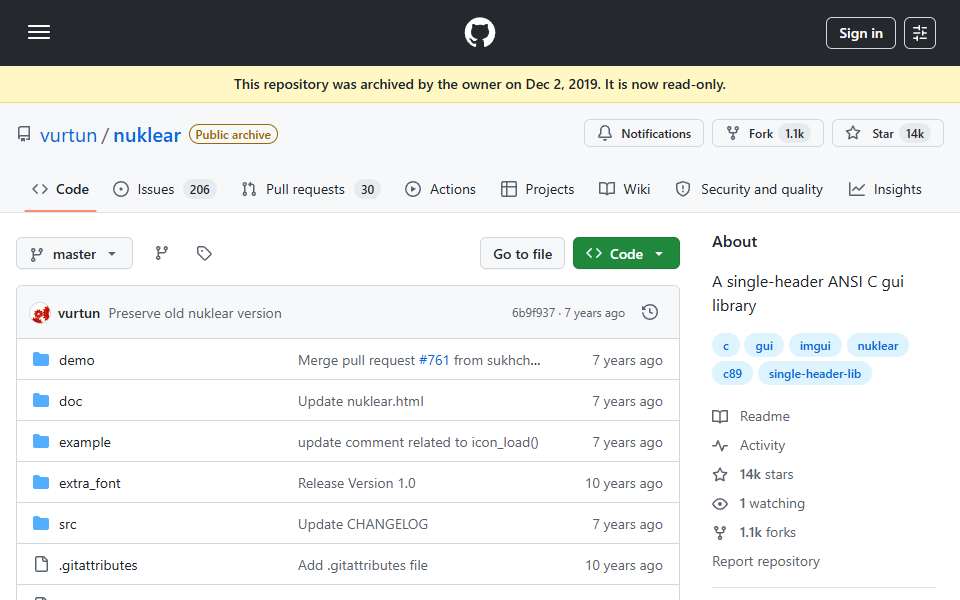Open pull request #761 link
The width and height of the screenshot is (960, 600).
pyautogui.click(x=434, y=360)
